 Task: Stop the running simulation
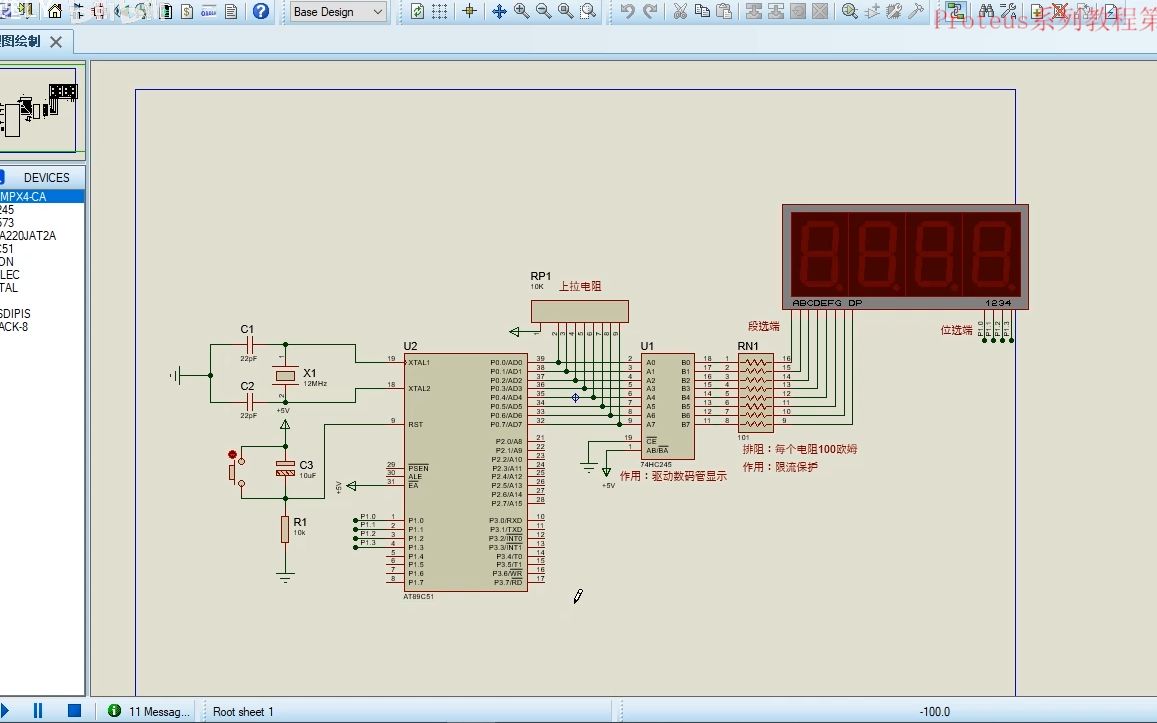[x=74, y=711]
